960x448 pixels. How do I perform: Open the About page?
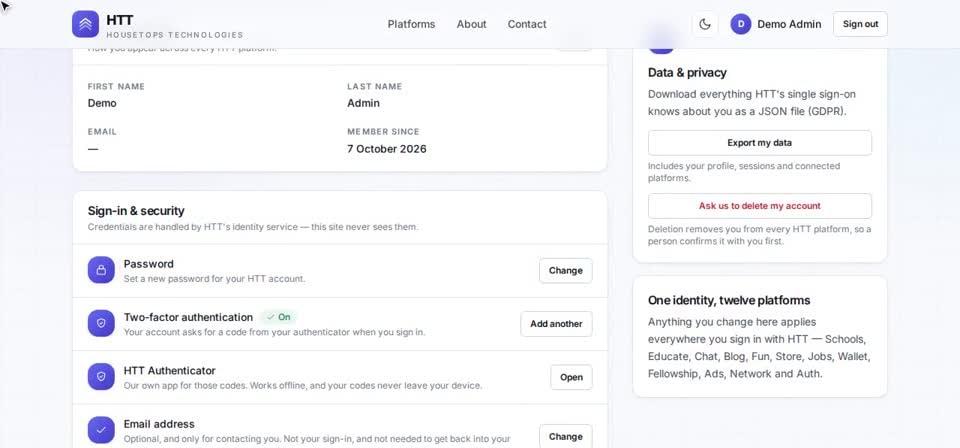[x=471, y=24]
